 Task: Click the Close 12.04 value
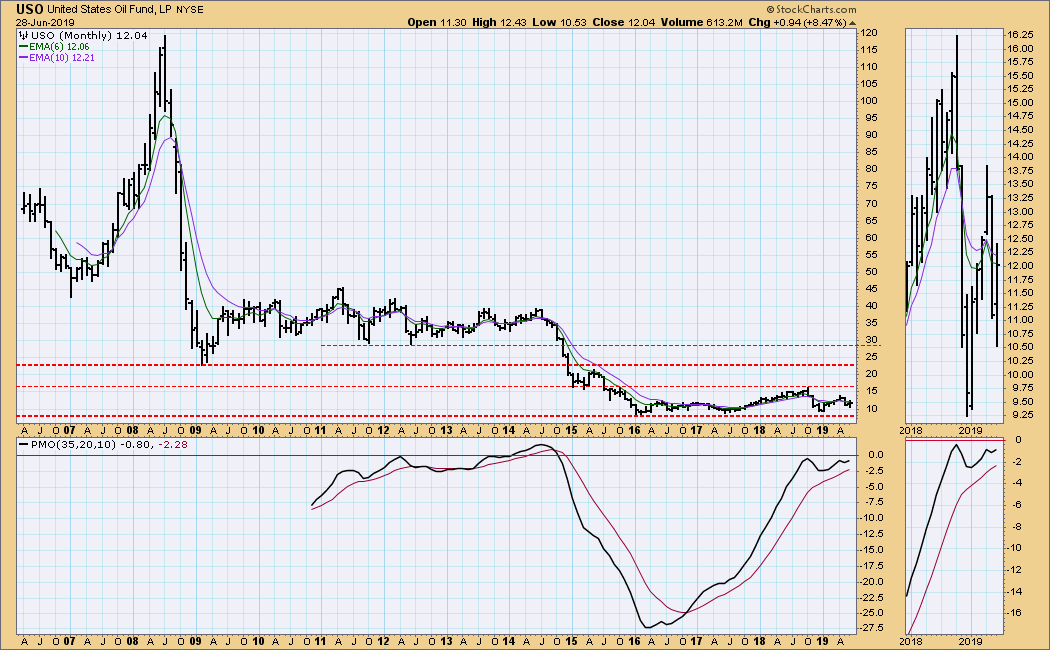click(x=623, y=22)
